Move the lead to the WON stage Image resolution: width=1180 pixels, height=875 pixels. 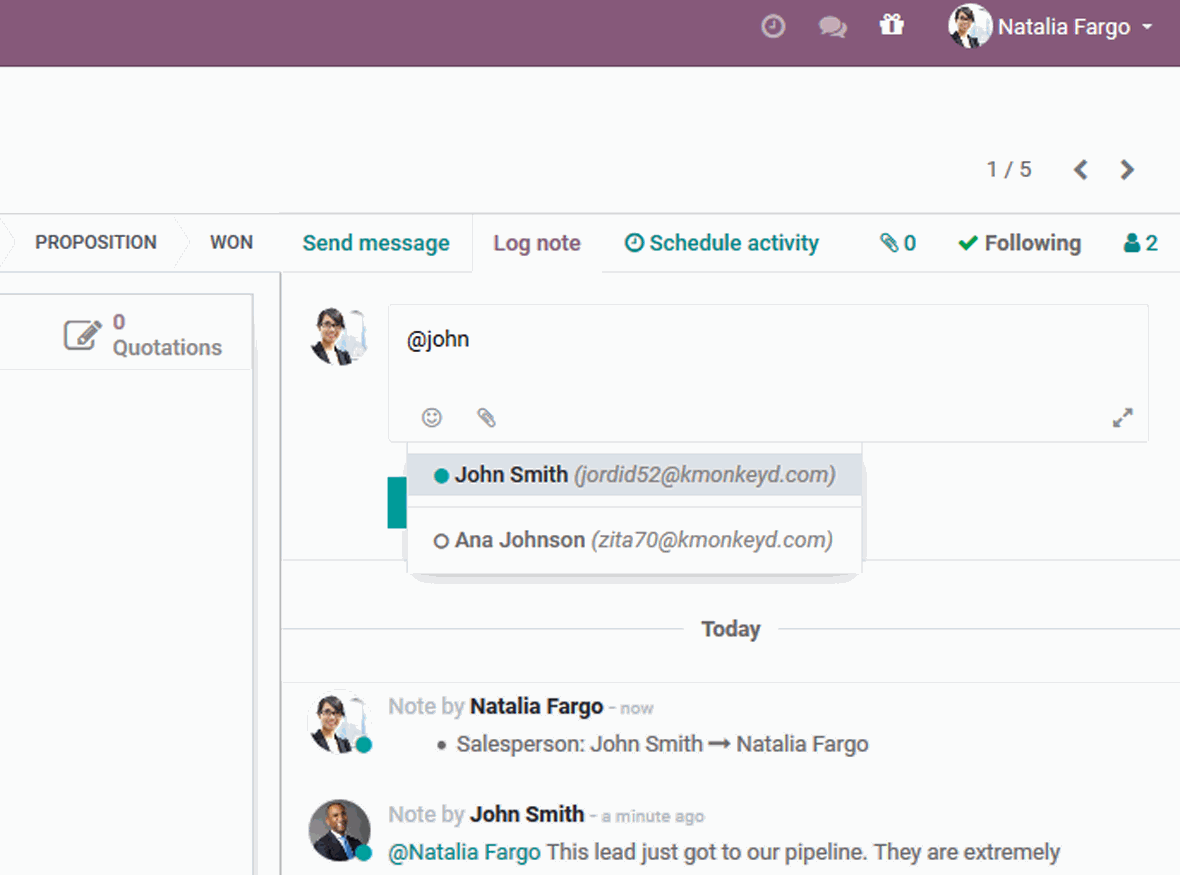pyautogui.click(x=231, y=242)
